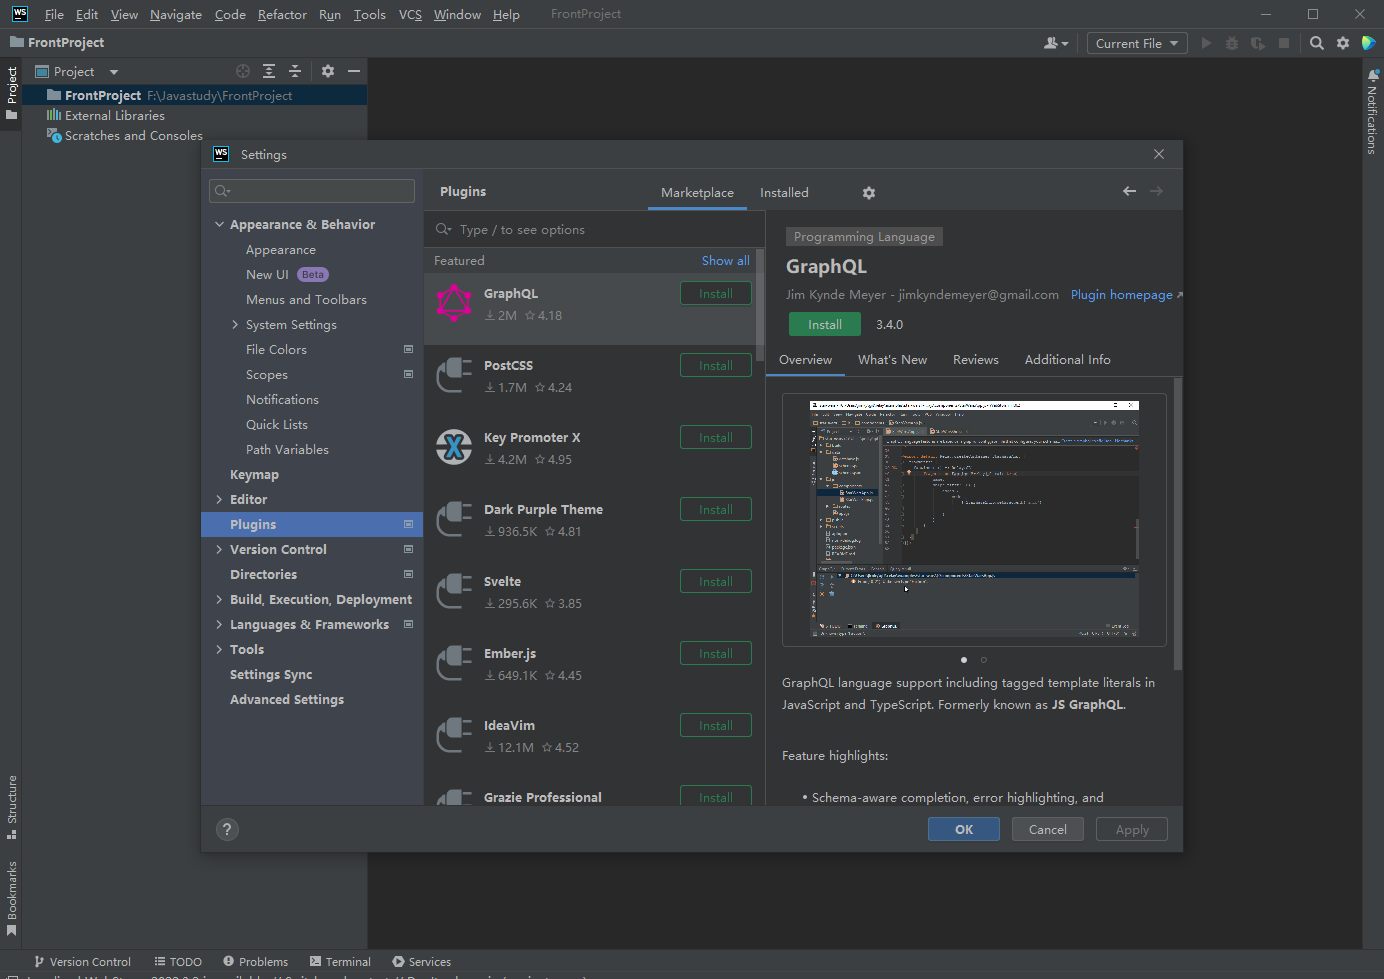The image size is (1384, 979).
Task: Expand the Editor settings group
Action: pyautogui.click(x=219, y=500)
